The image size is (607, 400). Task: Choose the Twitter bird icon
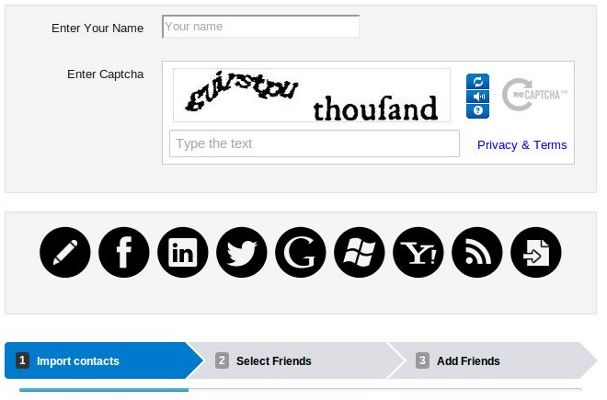click(x=242, y=252)
